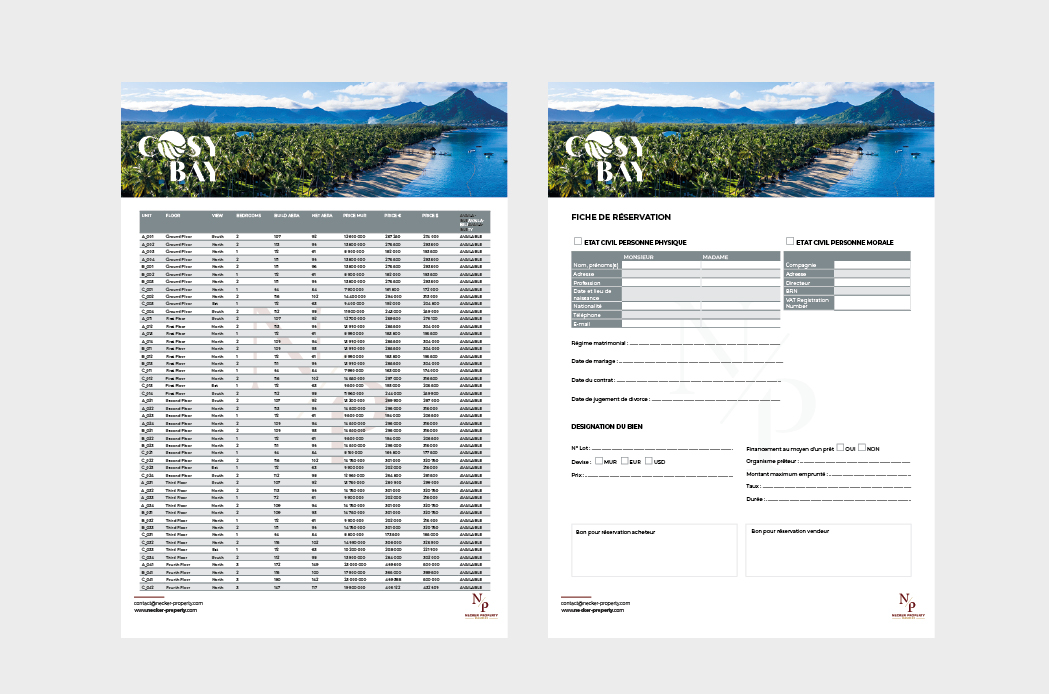The width and height of the screenshot is (1049, 694).
Task: Click the Téléphone field under Monsieur
Action: tap(661, 315)
